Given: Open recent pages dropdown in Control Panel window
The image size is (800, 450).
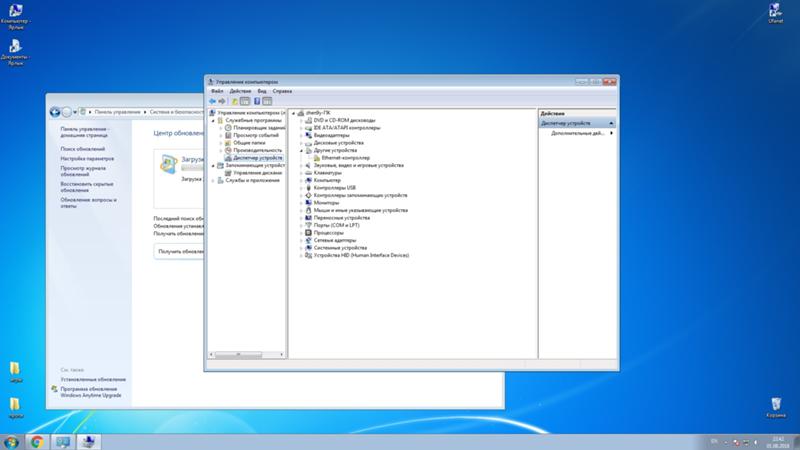Looking at the screenshot, I should click(75, 112).
